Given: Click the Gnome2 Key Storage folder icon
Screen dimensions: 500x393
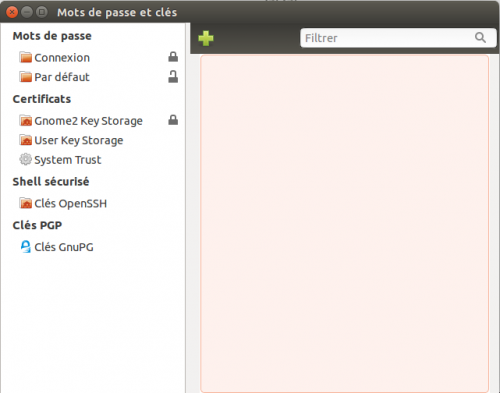Looking at the screenshot, I should click(x=26, y=120).
